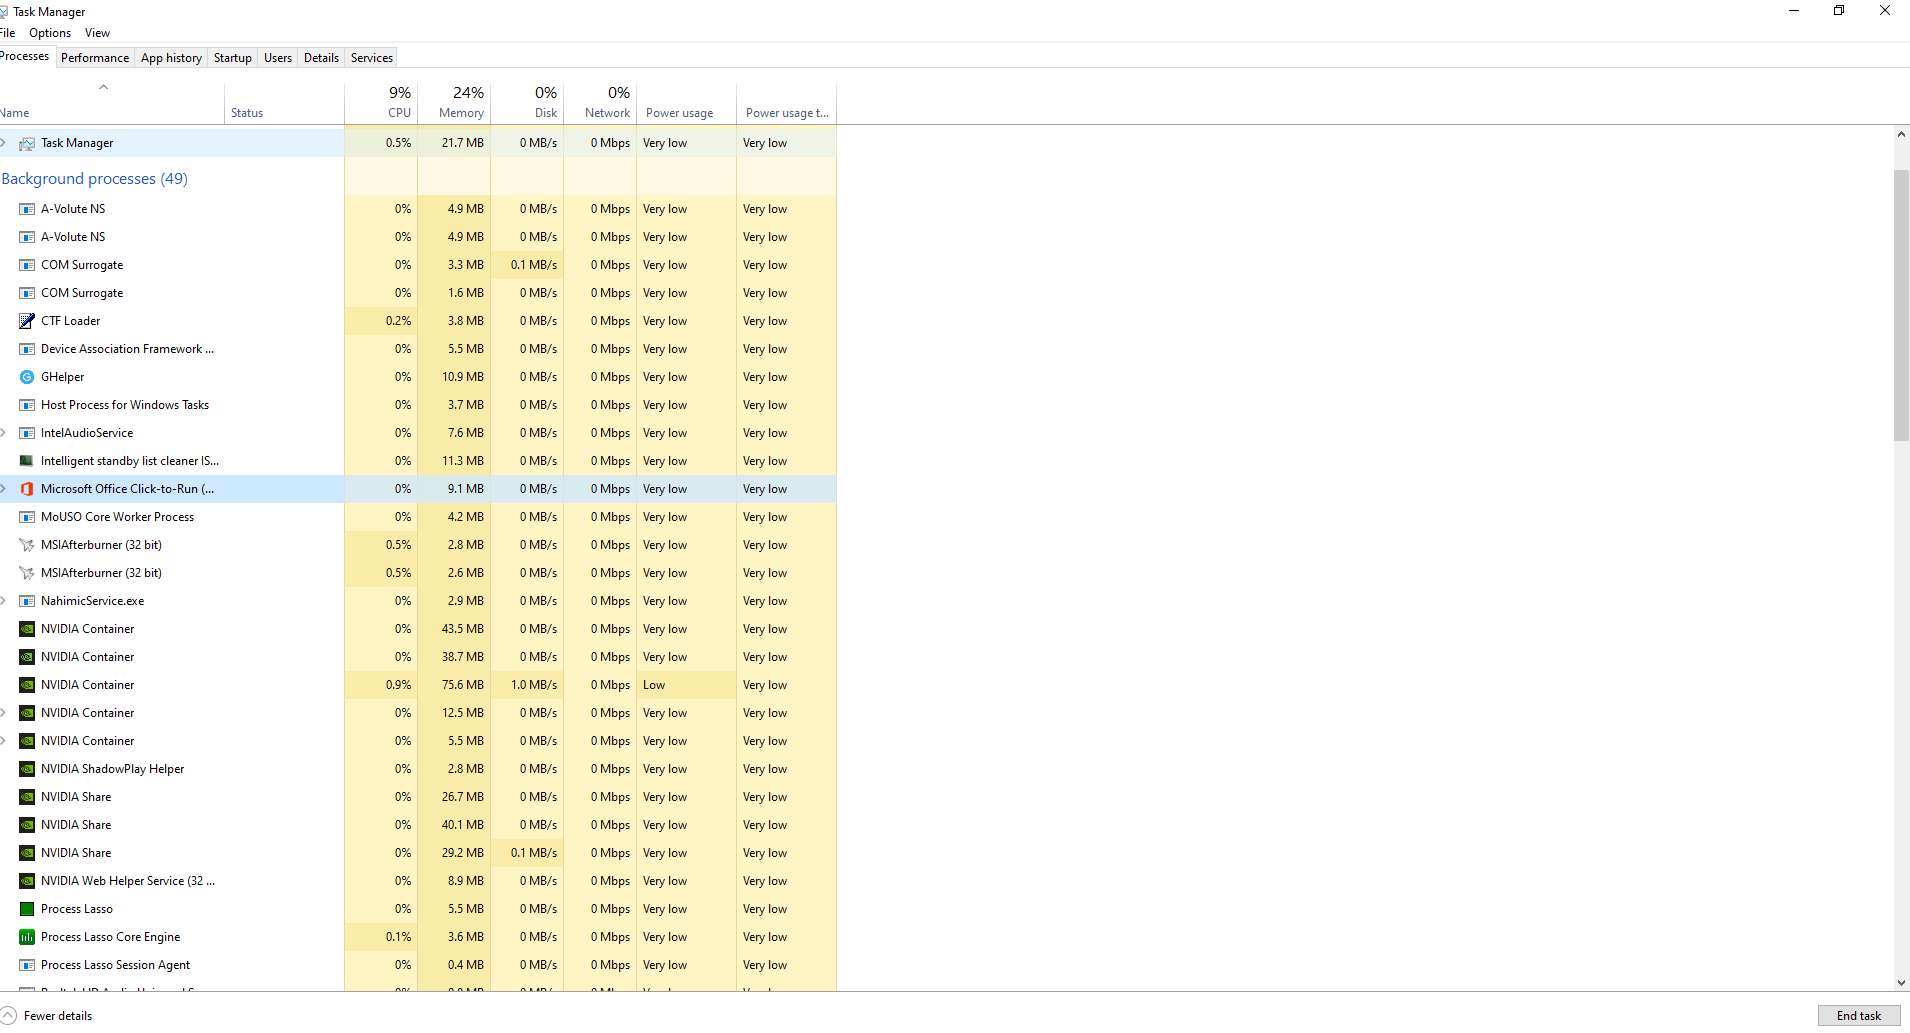Screen dimensions: 1910x1033
Task: Select Device Association Framework row
Action: pos(418,349)
